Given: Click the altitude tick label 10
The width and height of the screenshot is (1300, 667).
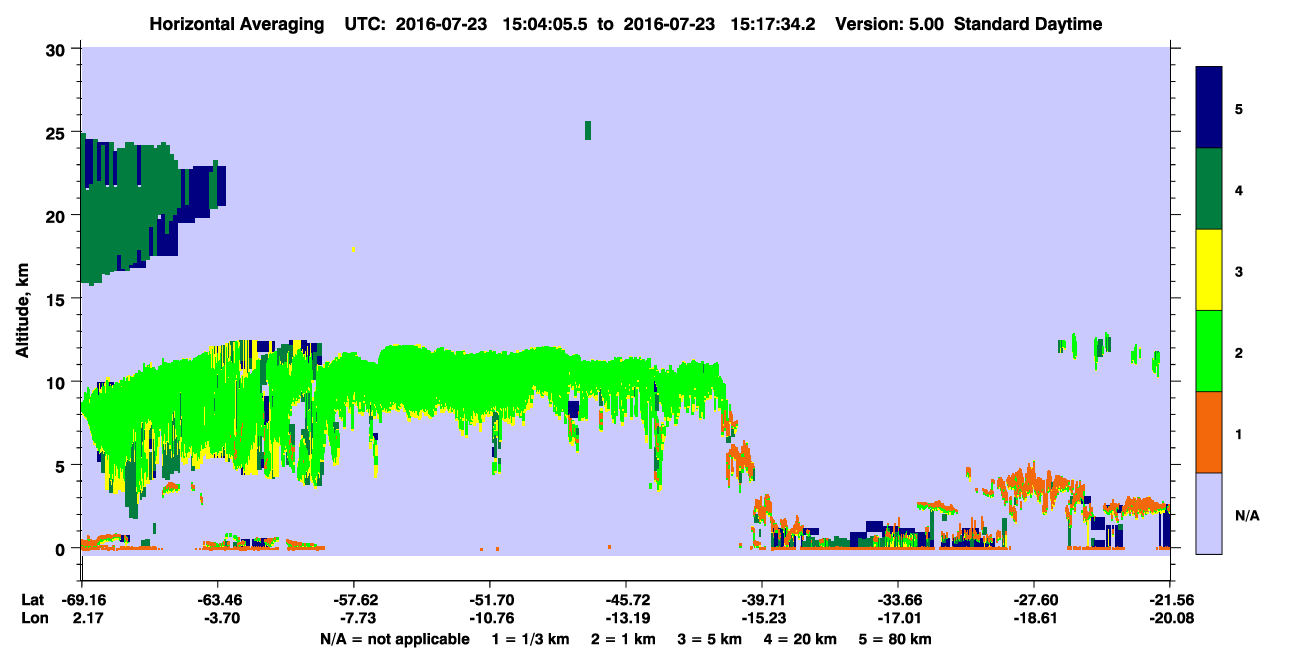Looking at the screenshot, I should click(x=58, y=382).
